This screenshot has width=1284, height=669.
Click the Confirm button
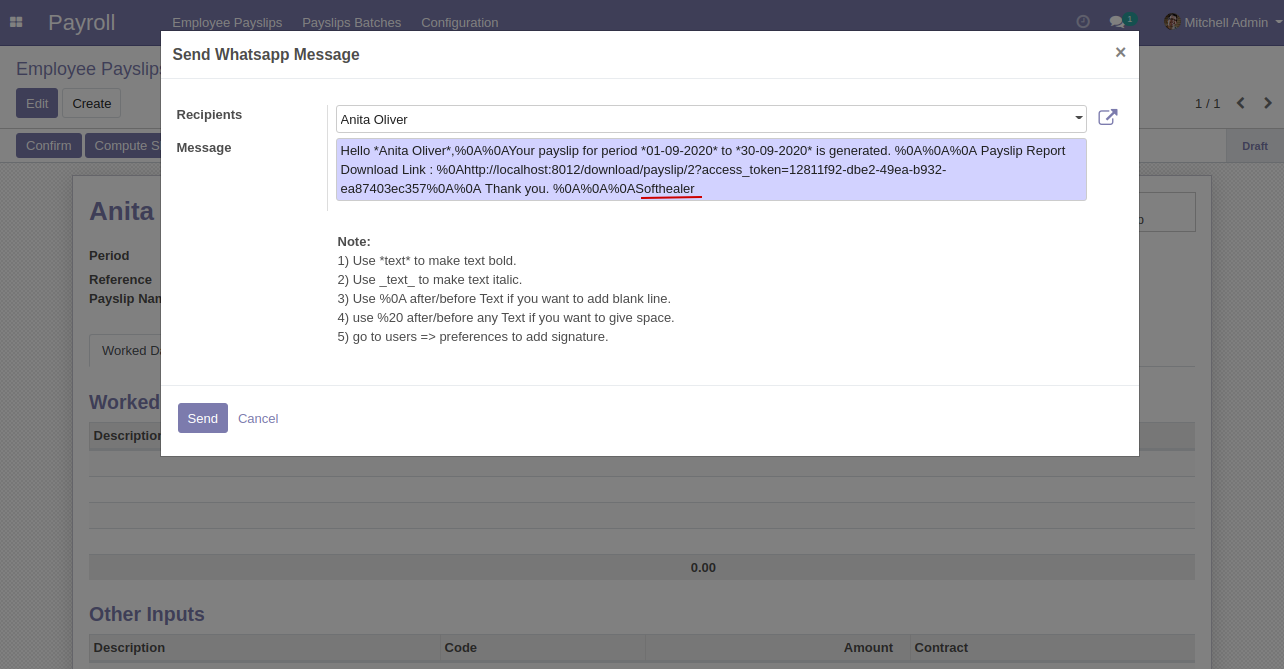tap(49, 145)
